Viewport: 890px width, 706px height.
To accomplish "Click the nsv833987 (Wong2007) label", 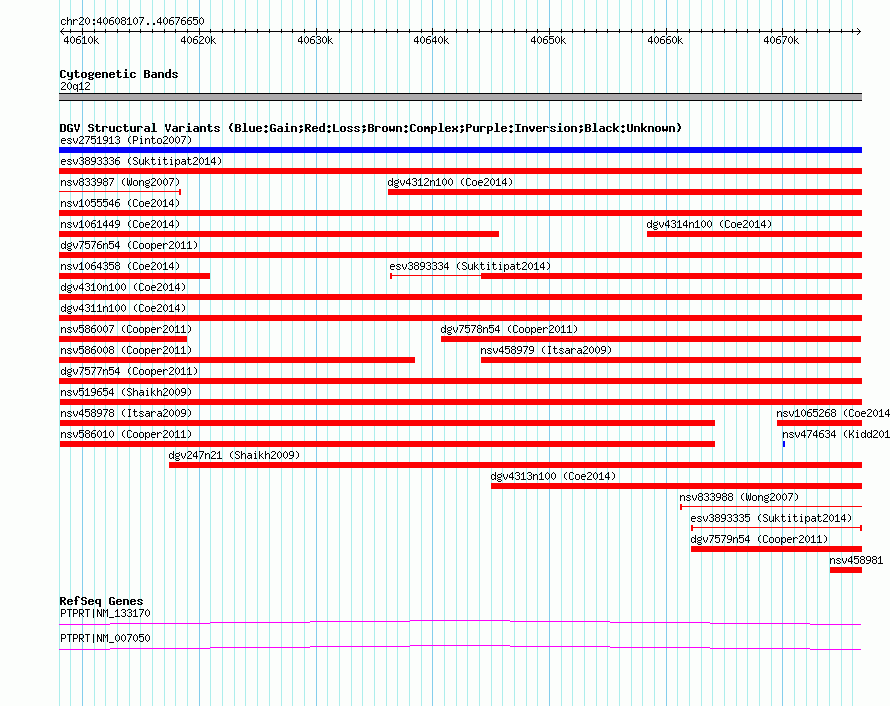I will (x=120, y=182).
